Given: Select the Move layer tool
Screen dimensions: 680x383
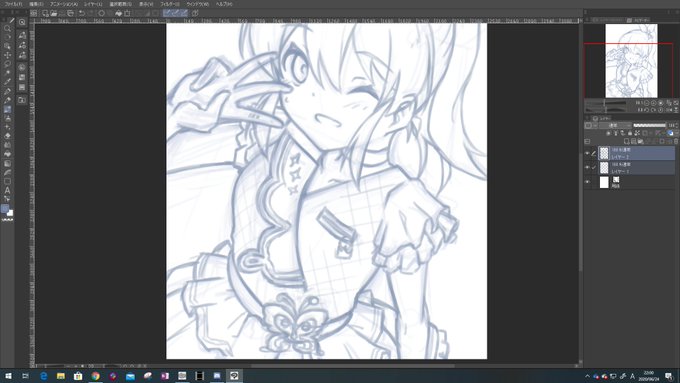Looking at the screenshot, I should (7, 55).
